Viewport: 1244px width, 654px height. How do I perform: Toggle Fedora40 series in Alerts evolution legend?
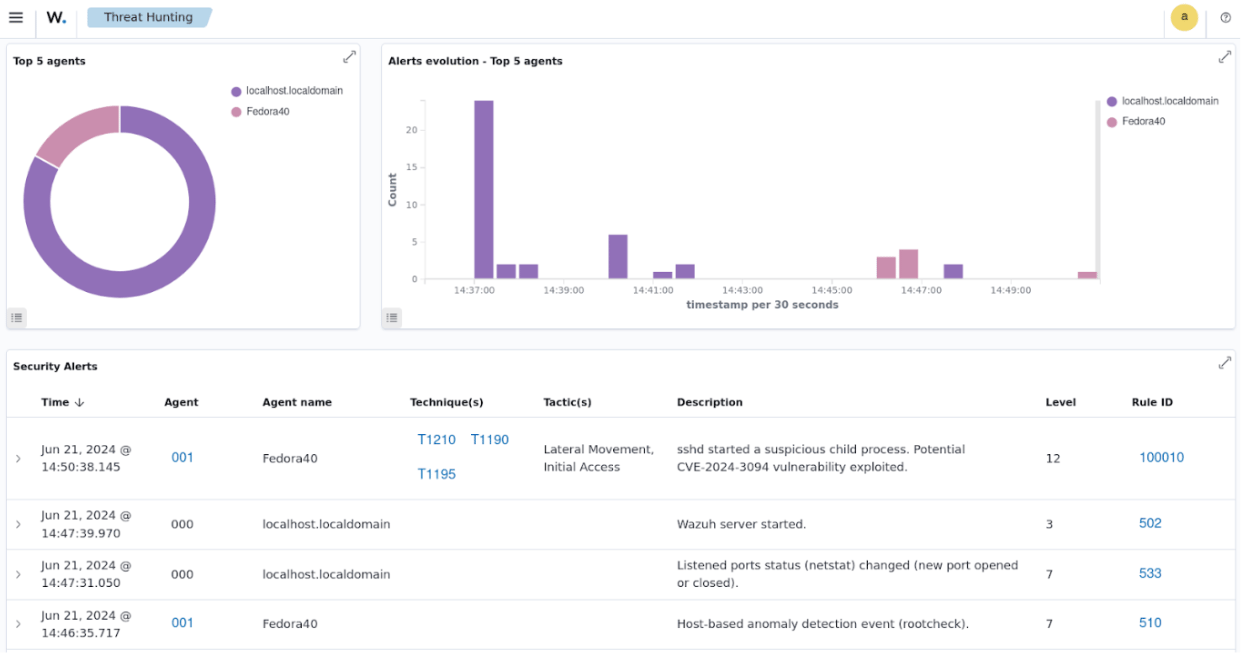[x=1143, y=121]
